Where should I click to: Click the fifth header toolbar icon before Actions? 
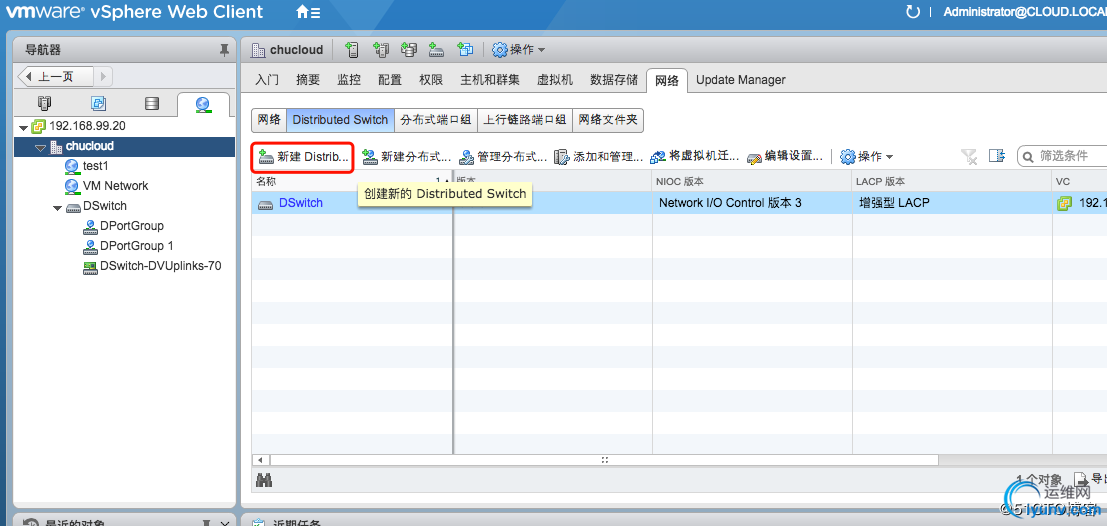[x=465, y=49]
